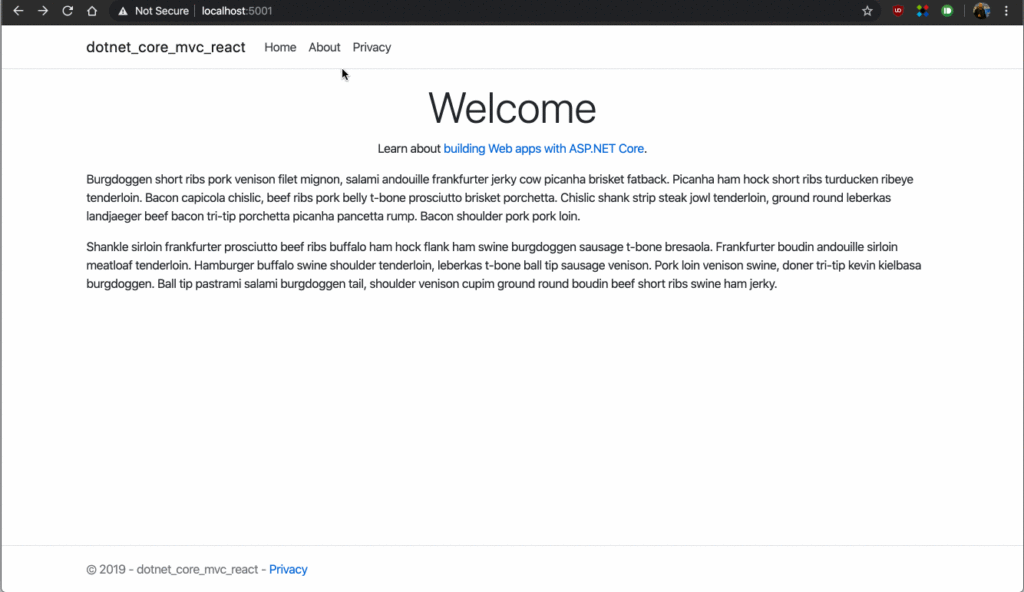Open the Chrome three-dot menu
1024x592 pixels.
(1005, 11)
